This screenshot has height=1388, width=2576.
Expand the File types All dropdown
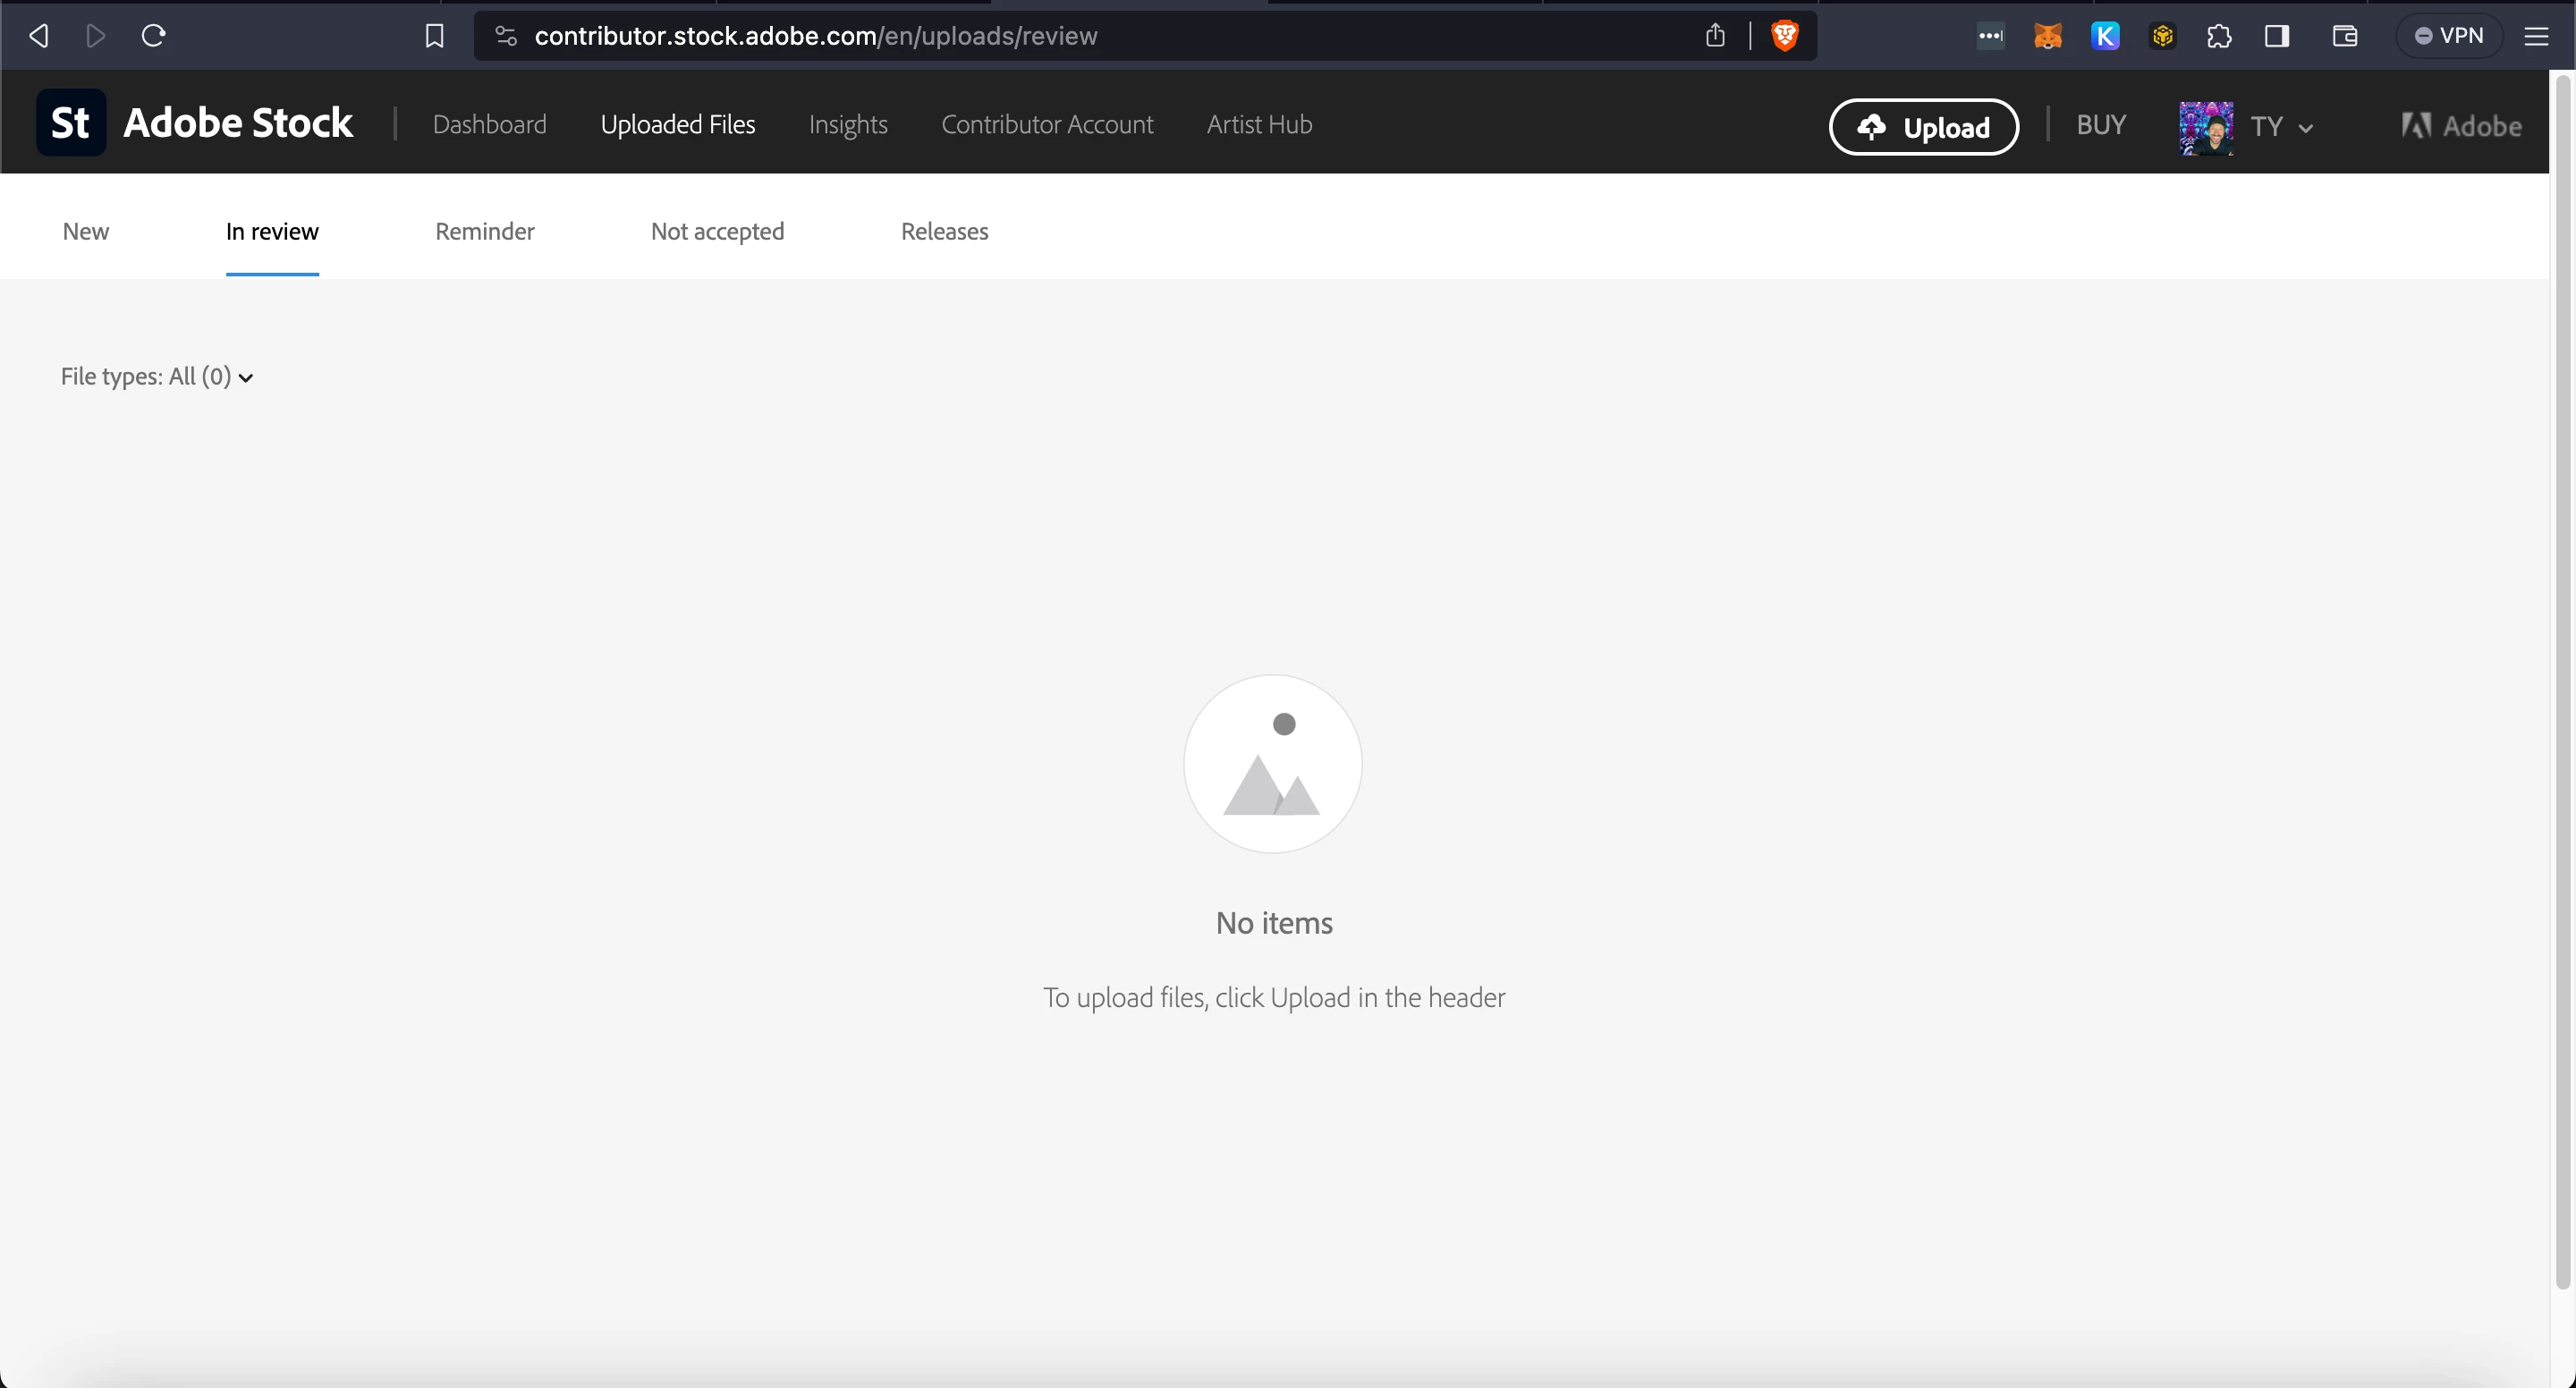pyautogui.click(x=157, y=377)
